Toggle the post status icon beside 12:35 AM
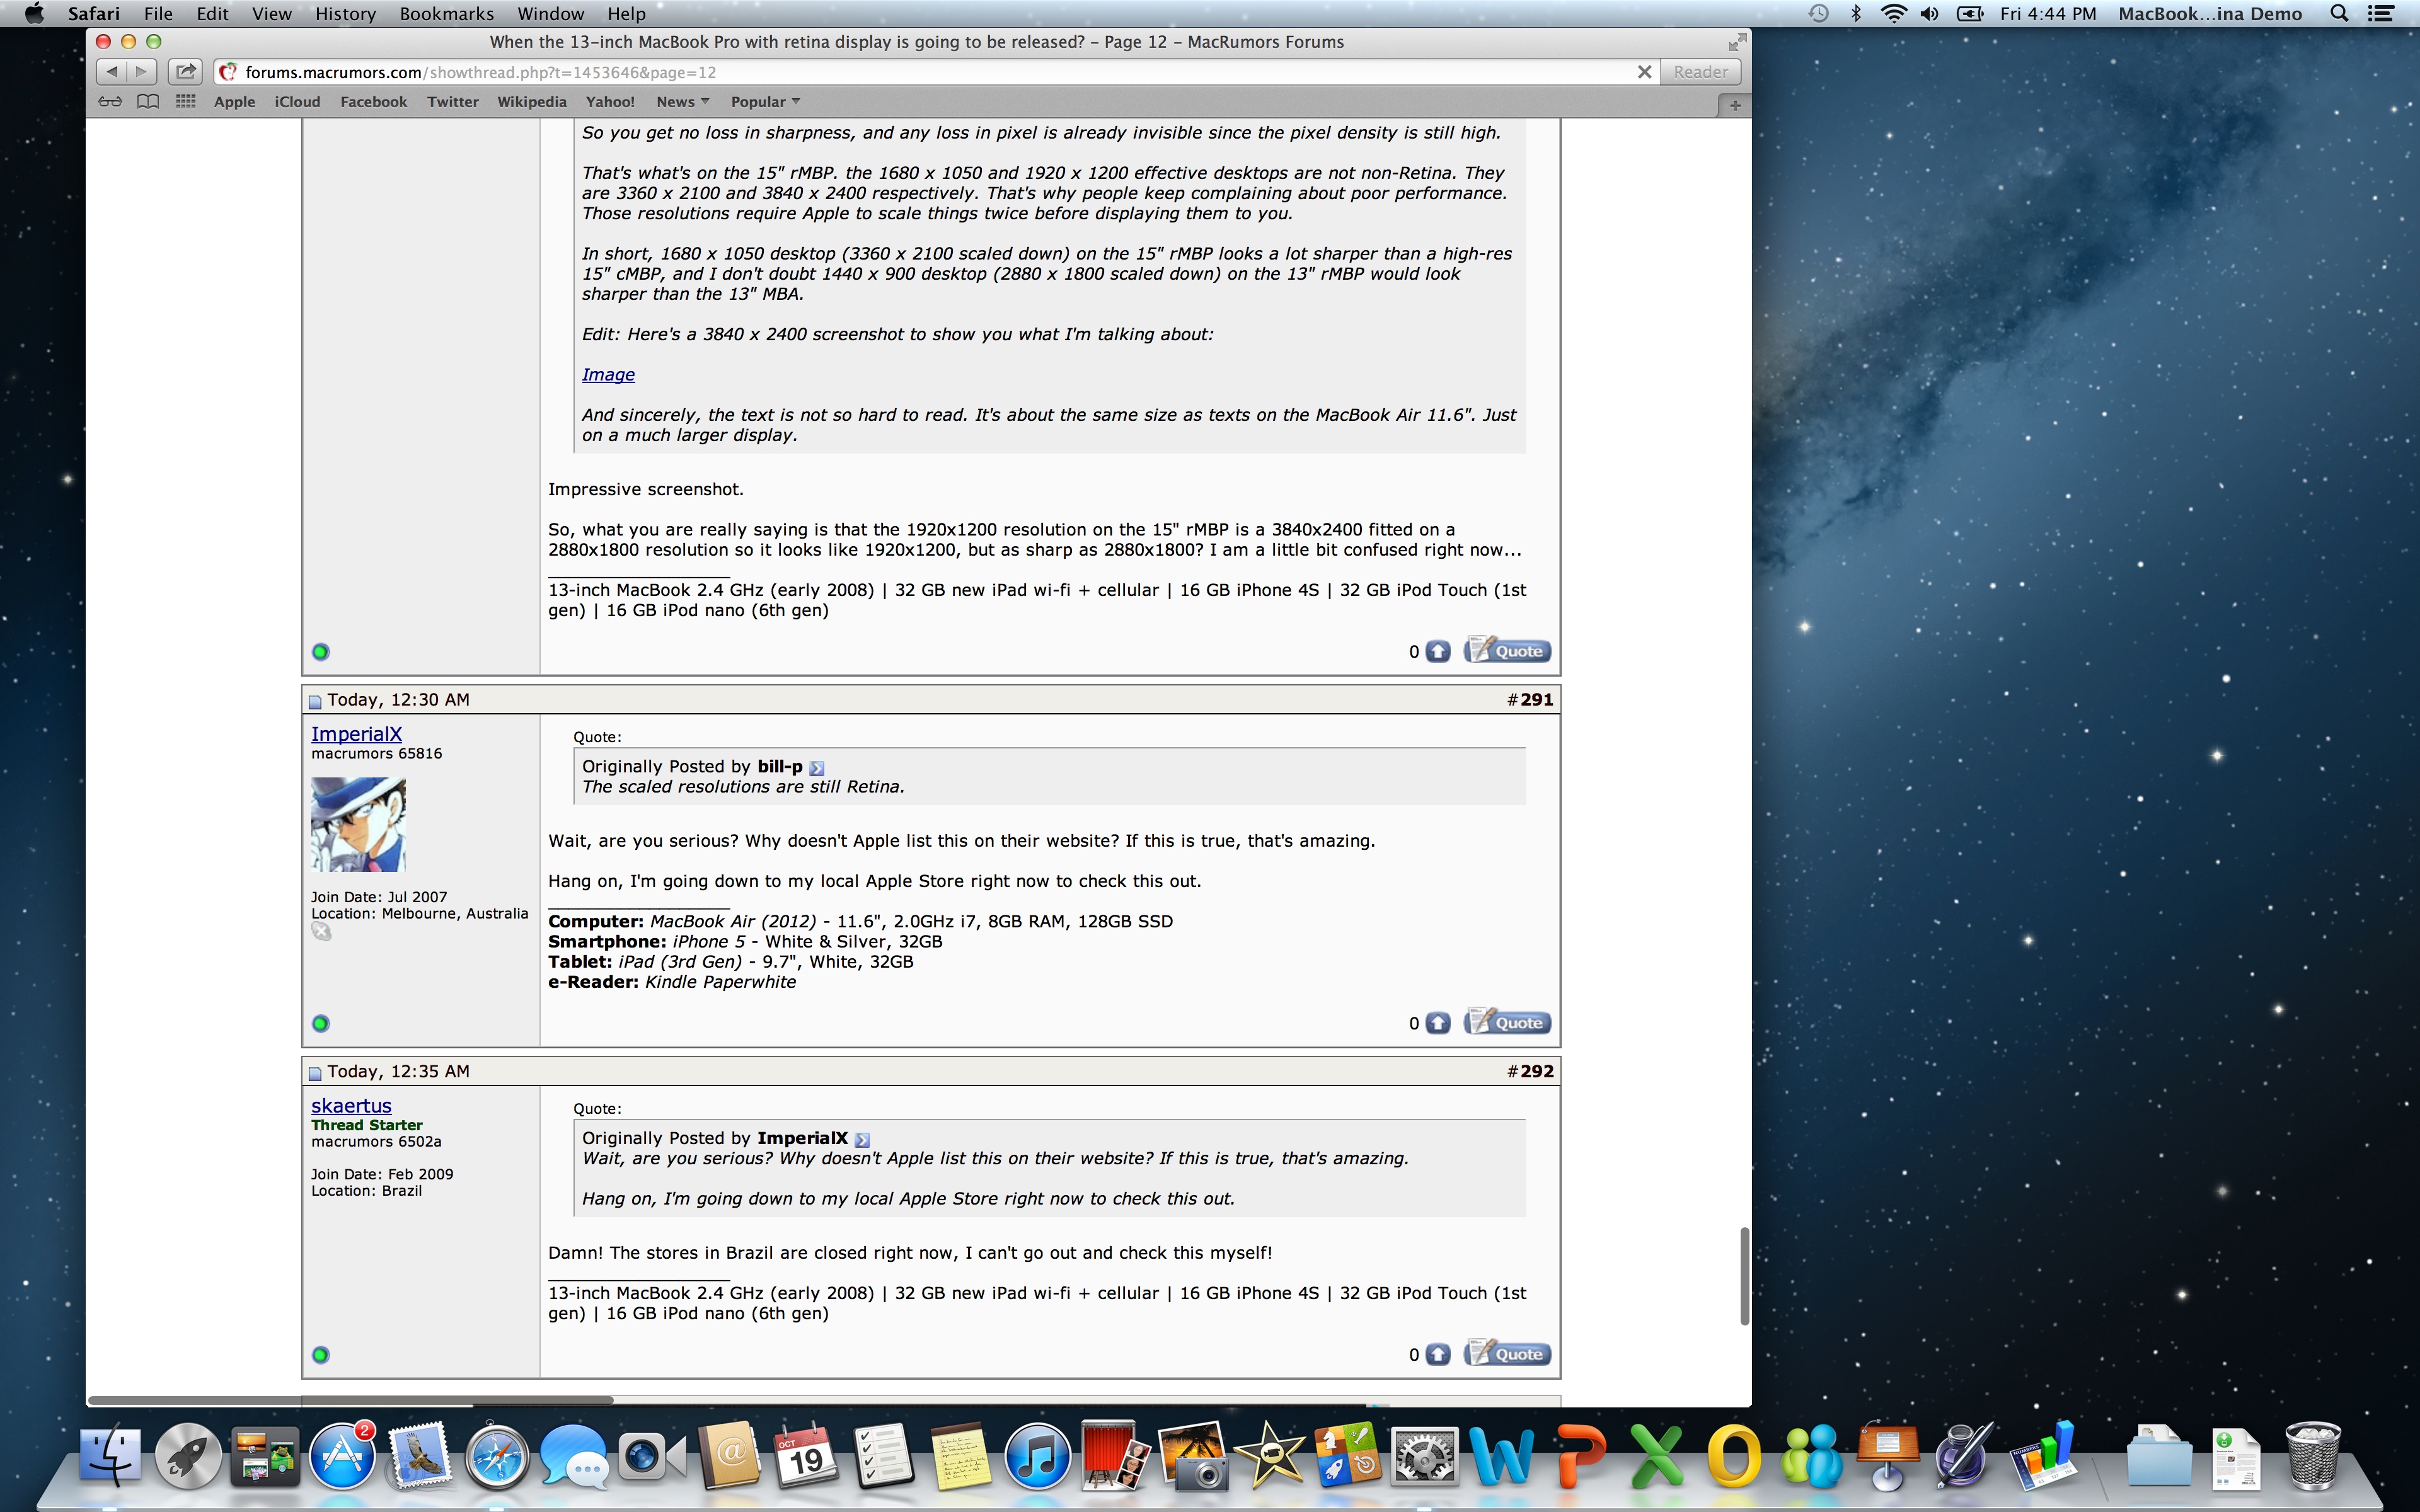Screen dimensions: 2420x1512 [x=315, y=1073]
